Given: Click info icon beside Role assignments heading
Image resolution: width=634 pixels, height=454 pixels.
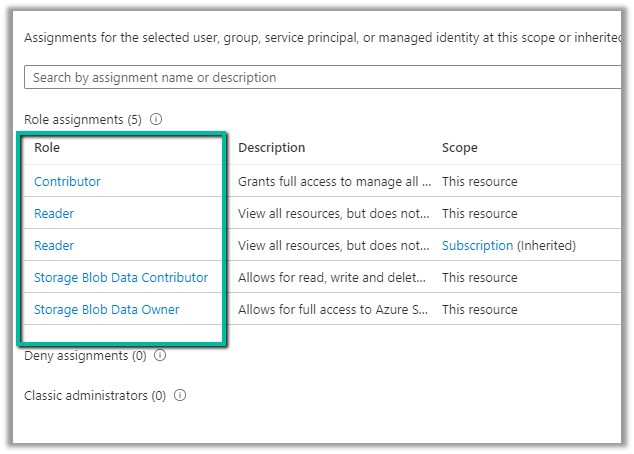Looking at the screenshot, I should pos(156,119).
